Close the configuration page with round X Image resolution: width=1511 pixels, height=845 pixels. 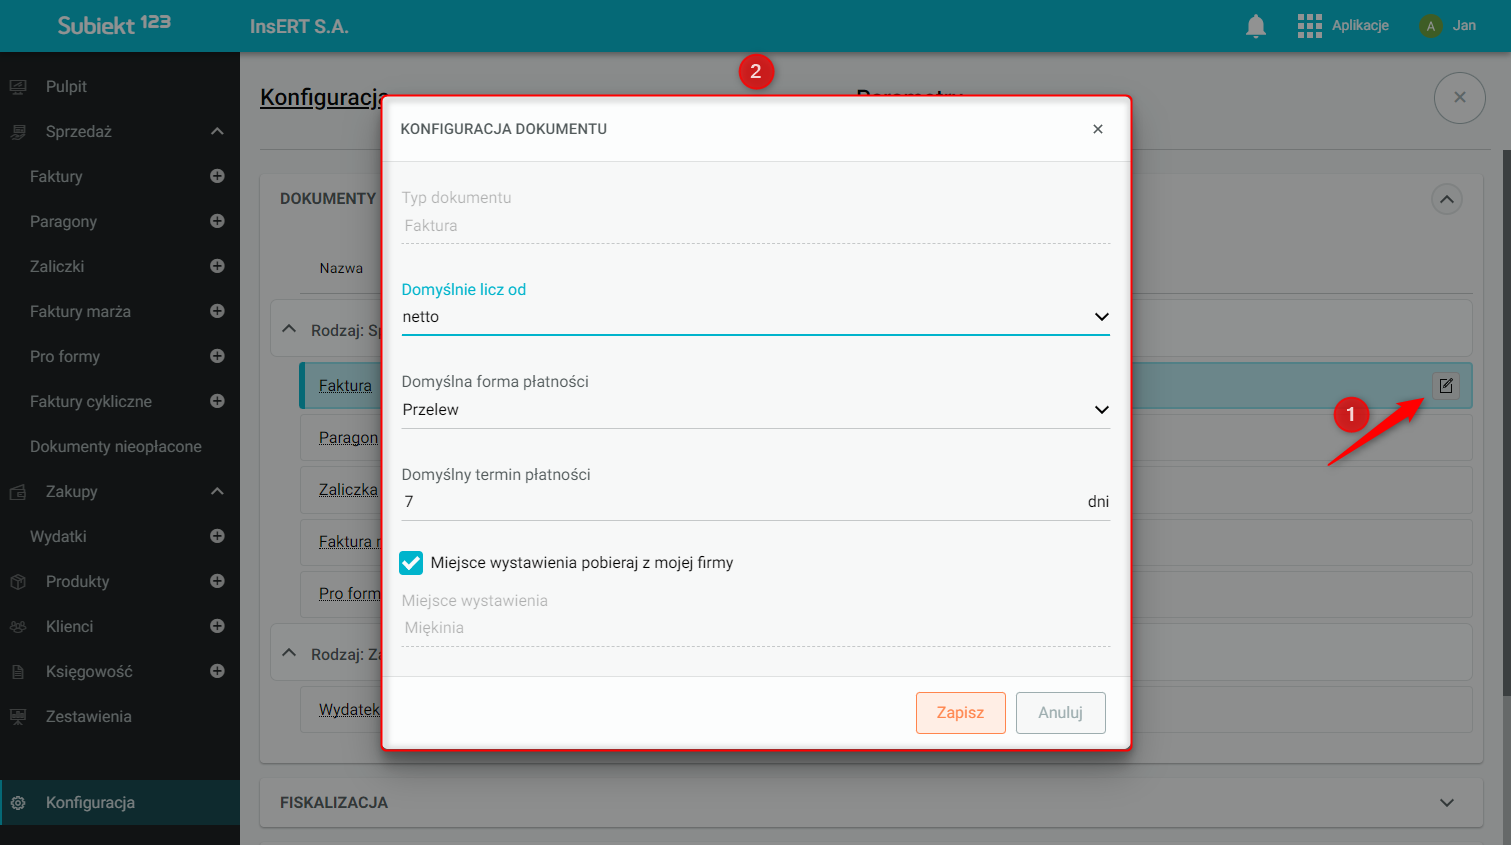click(1460, 98)
